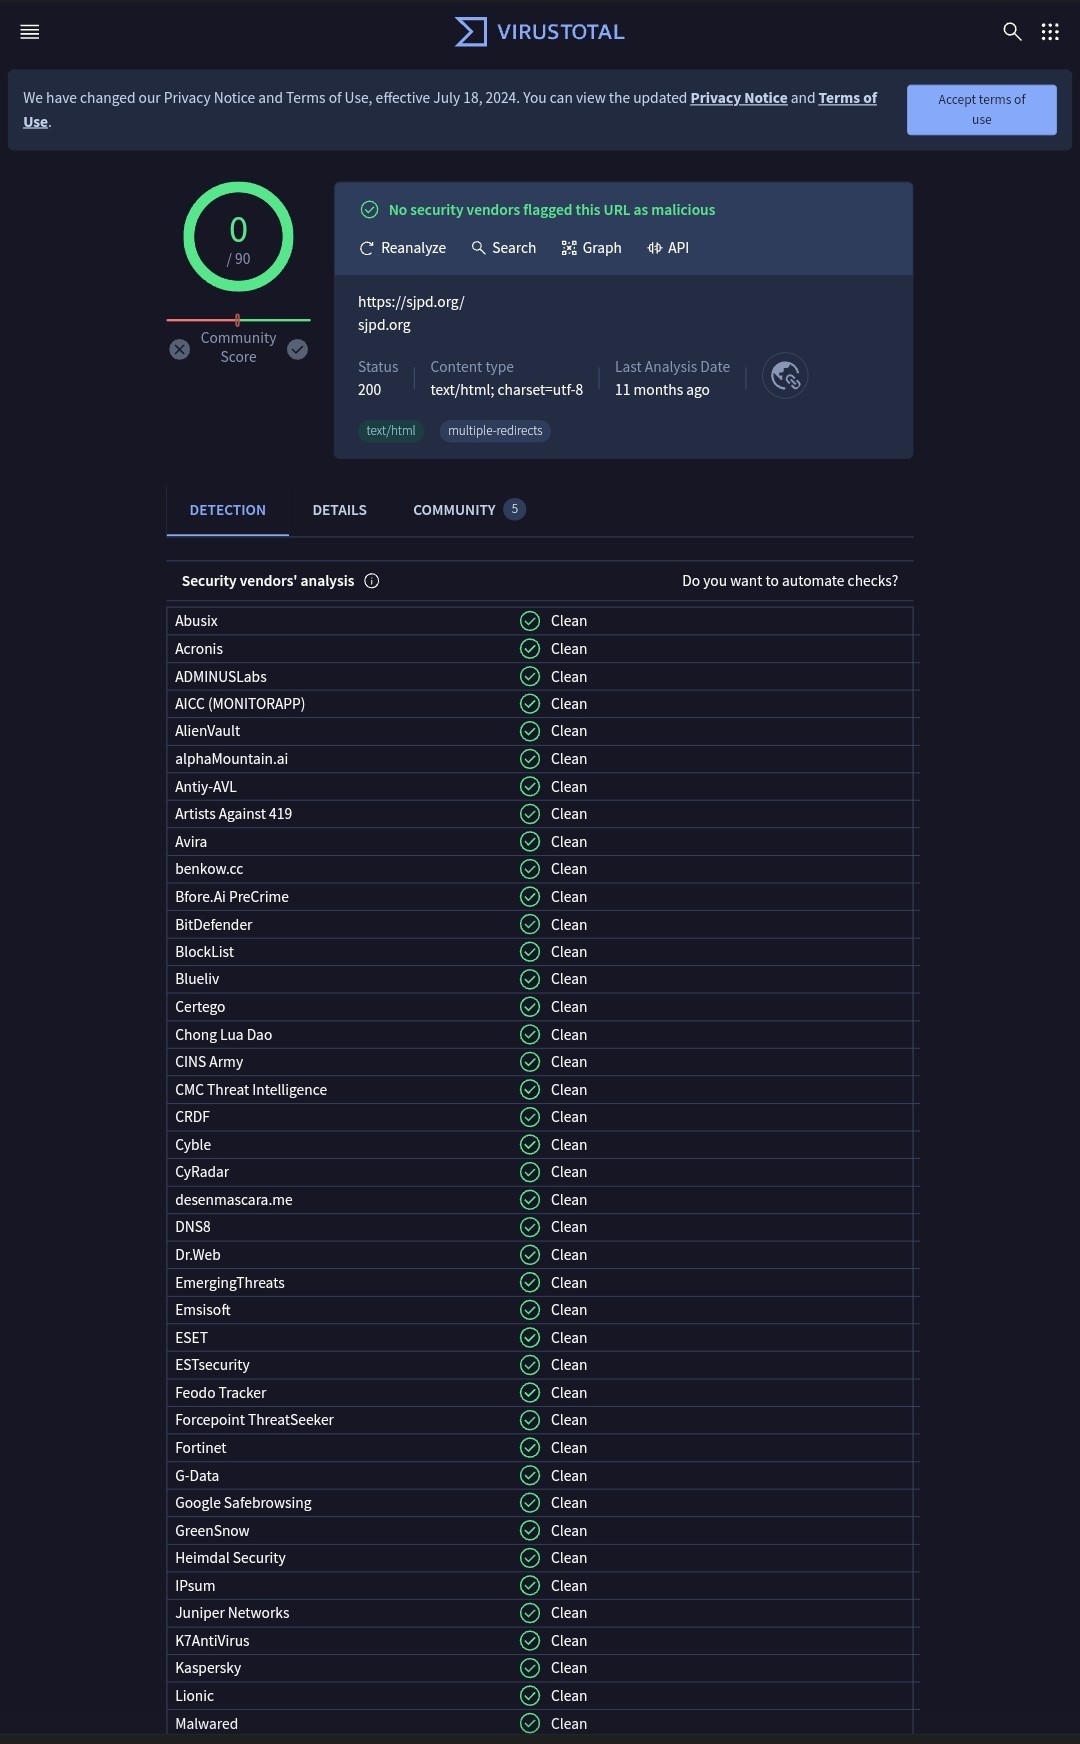Click the ESET clean check icon
This screenshot has height=1744, width=1080.
(530, 1338)
